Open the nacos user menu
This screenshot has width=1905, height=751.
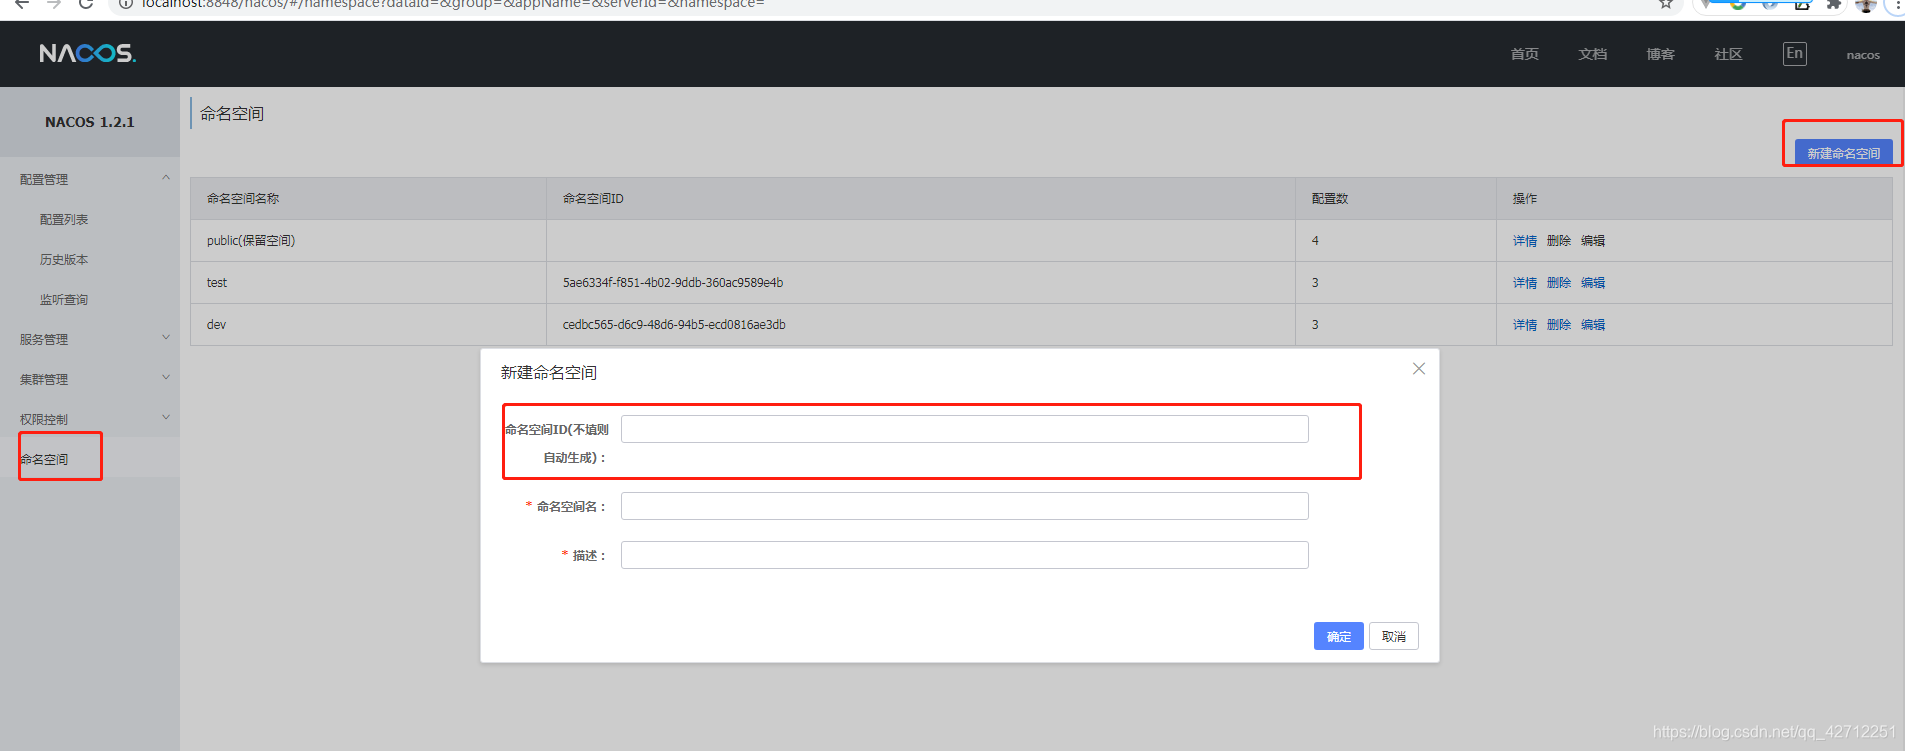(x=1862, y=55)
